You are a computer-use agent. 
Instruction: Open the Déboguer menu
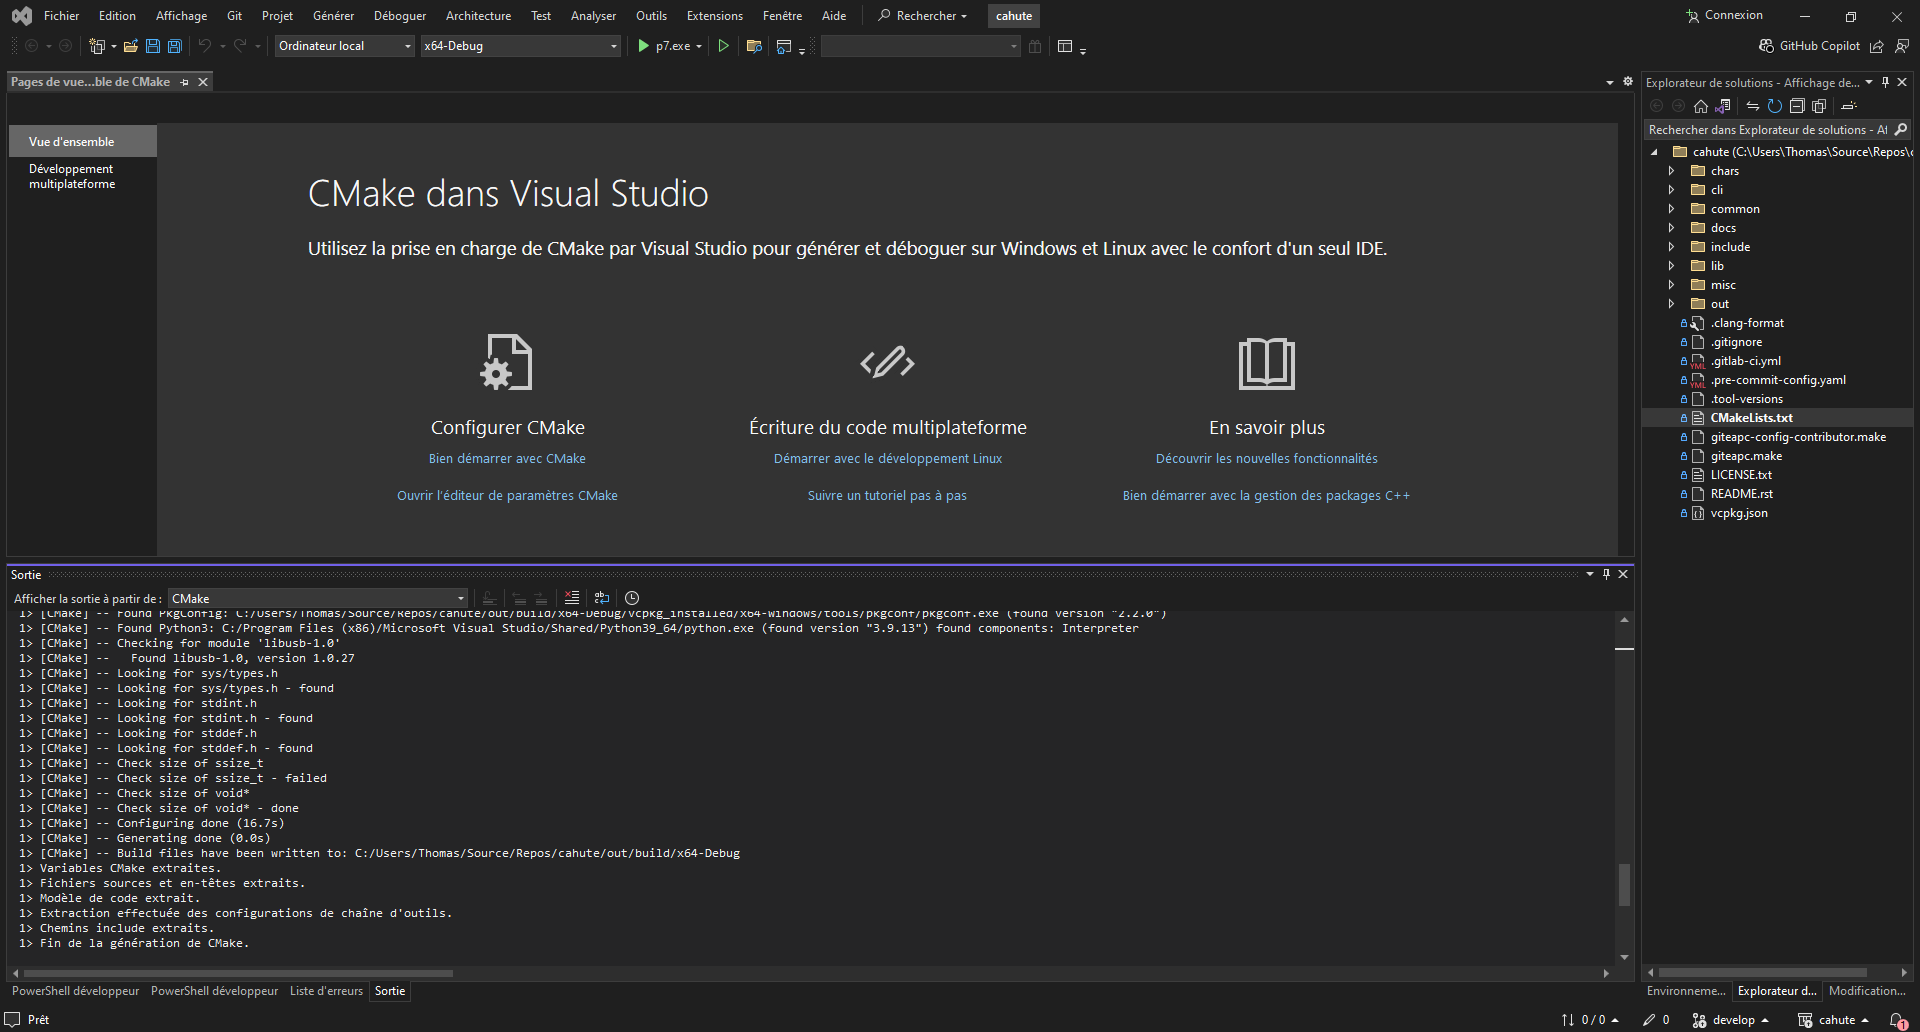click(399, 16)
